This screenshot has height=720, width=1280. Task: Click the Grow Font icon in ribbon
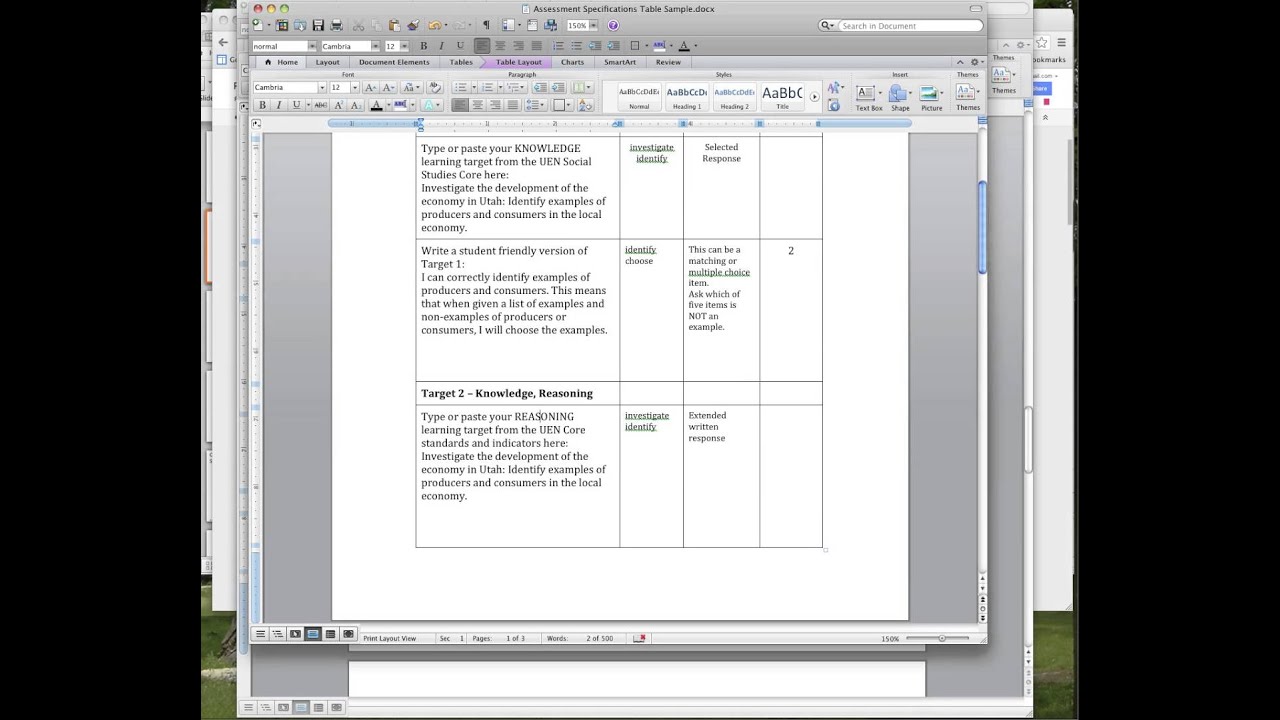pos(370,87)
